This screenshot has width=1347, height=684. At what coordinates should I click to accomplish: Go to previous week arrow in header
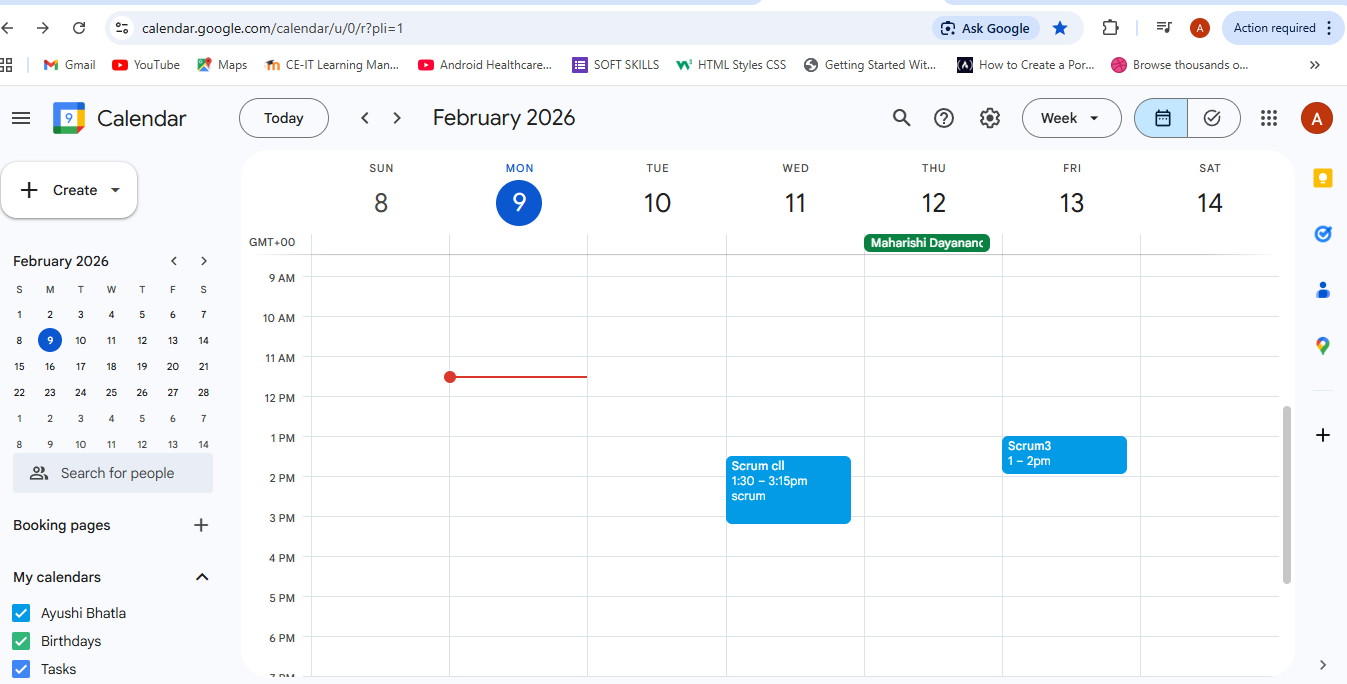tap(365, 118)
